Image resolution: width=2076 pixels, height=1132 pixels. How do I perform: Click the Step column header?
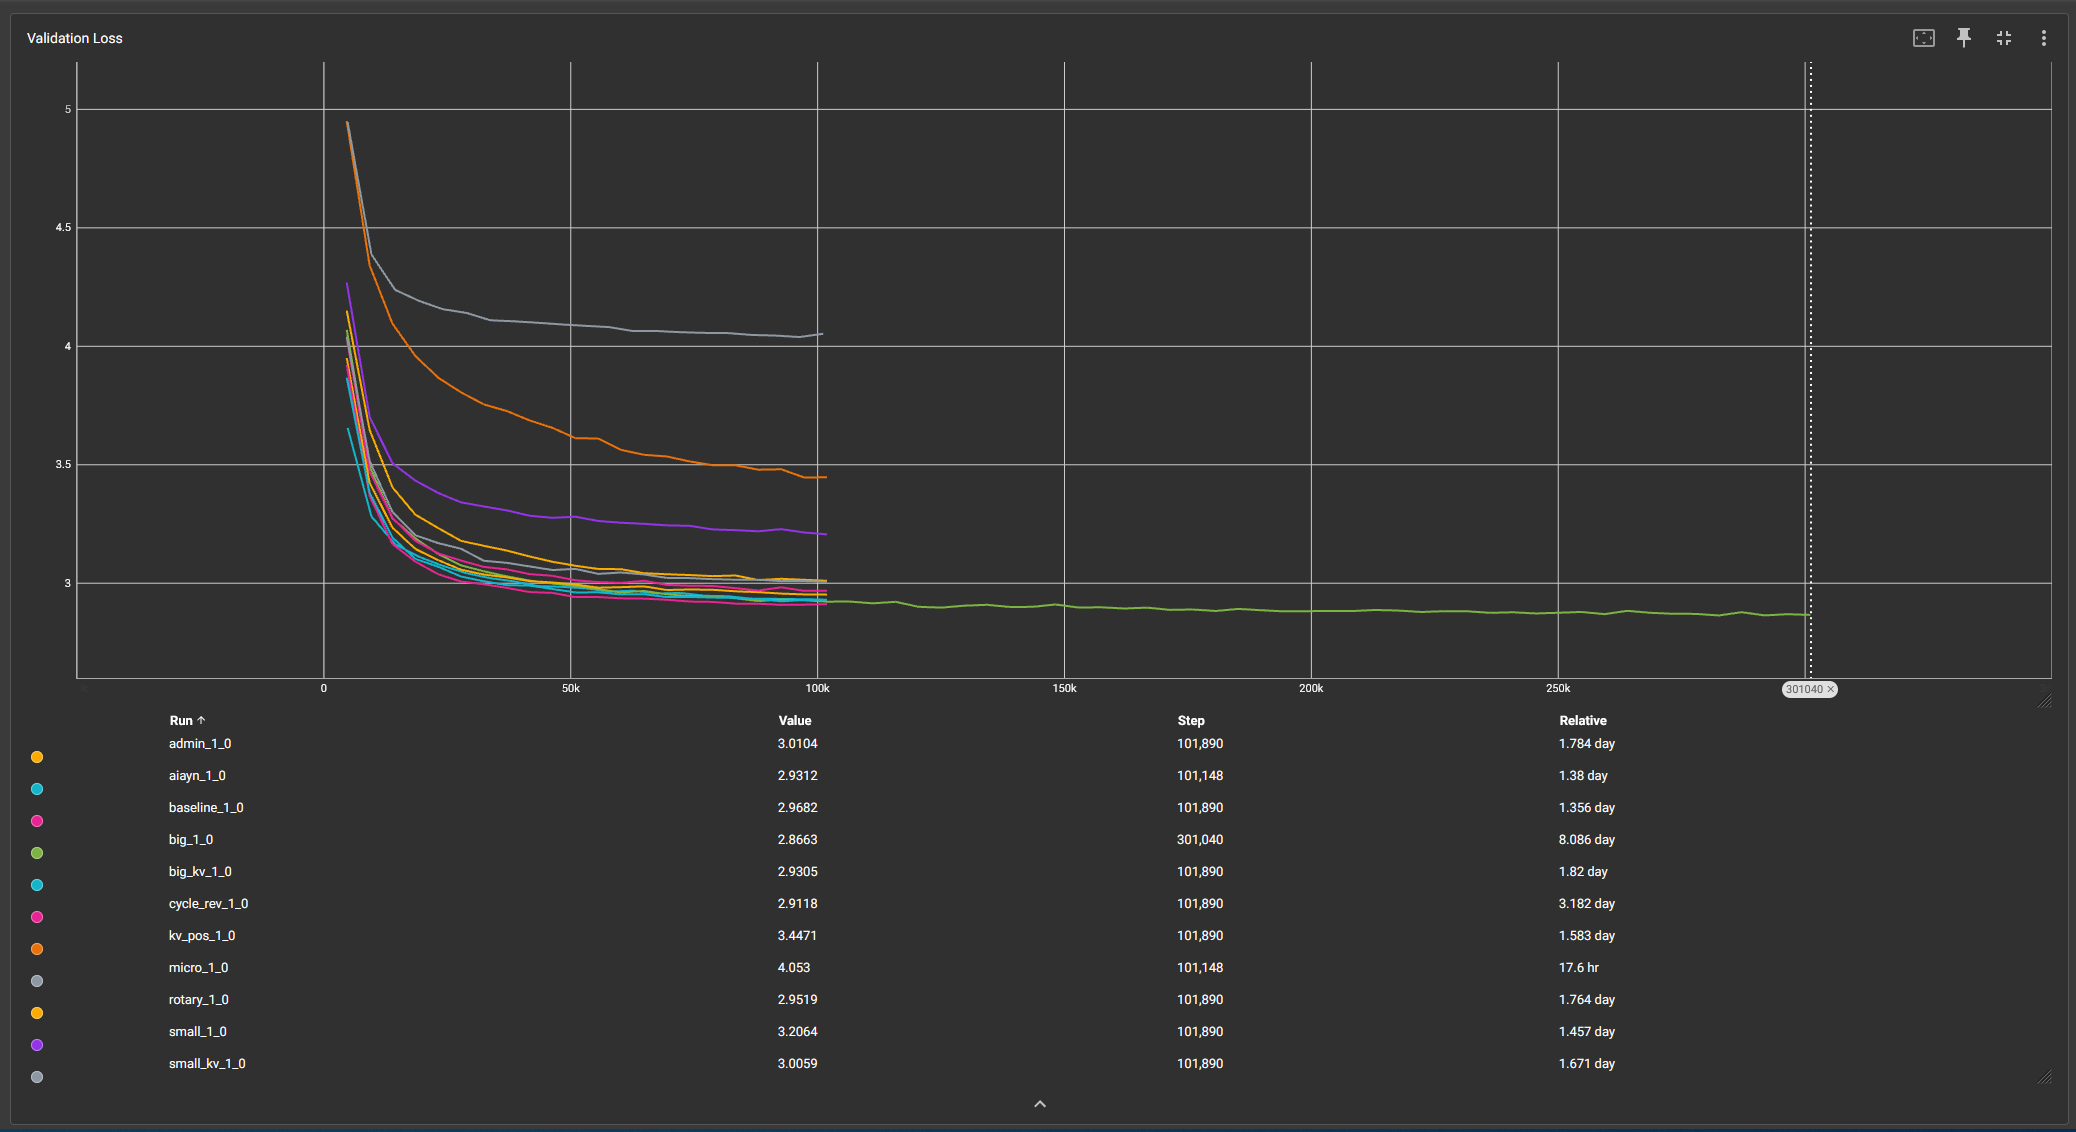1191,720
